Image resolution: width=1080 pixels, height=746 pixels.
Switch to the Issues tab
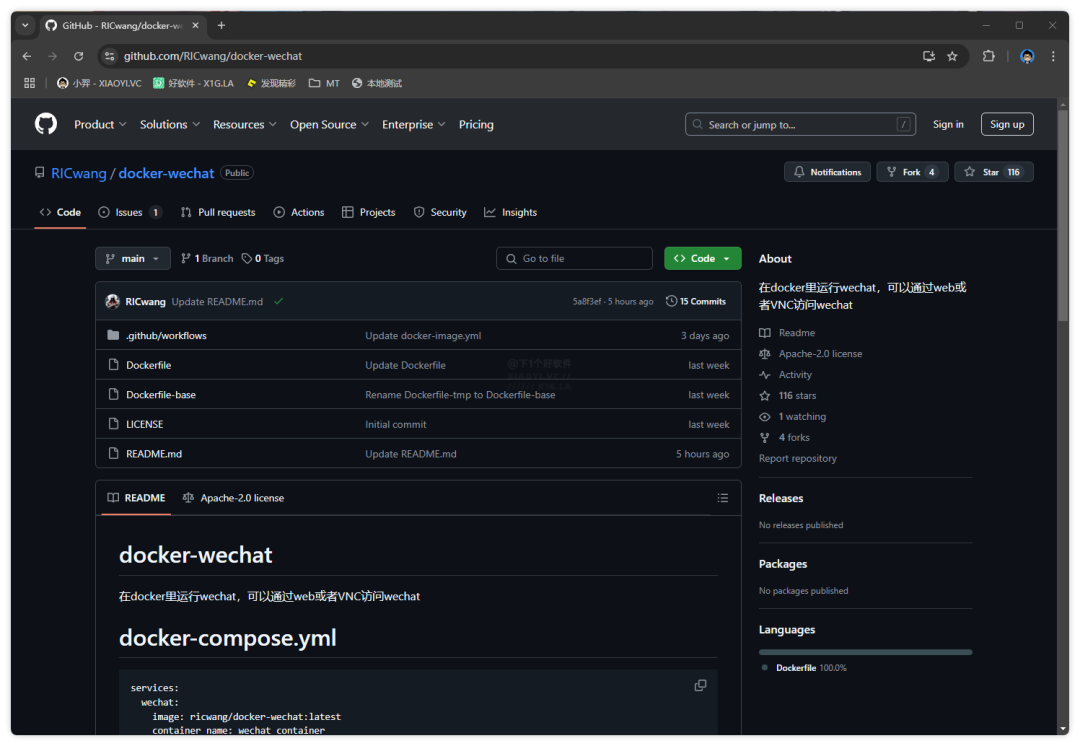129,212
